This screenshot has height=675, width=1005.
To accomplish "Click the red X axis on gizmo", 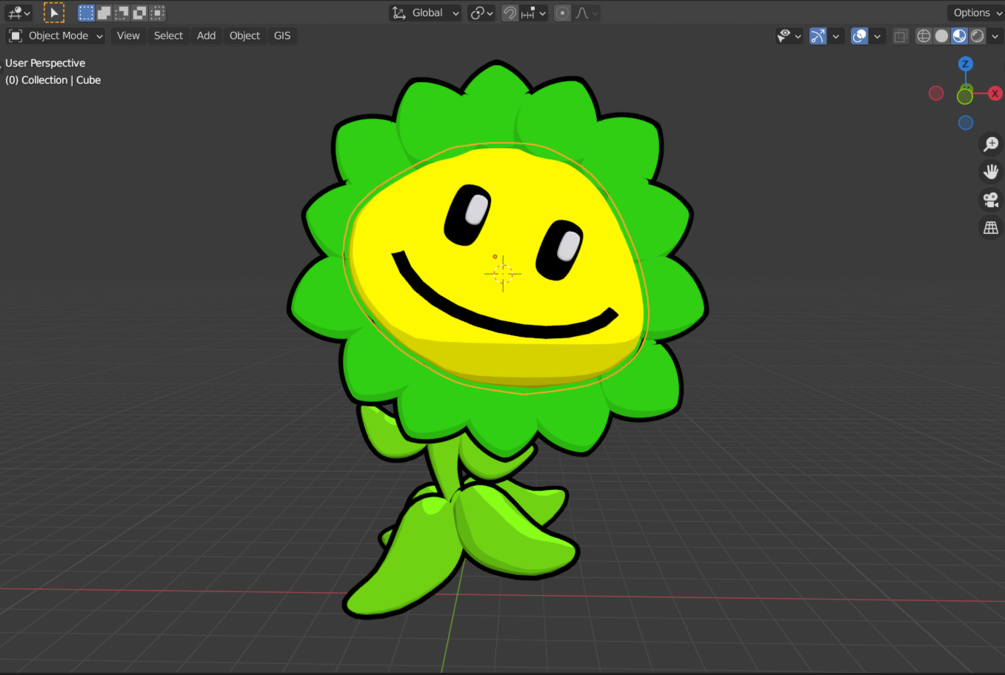I will 995,94.
